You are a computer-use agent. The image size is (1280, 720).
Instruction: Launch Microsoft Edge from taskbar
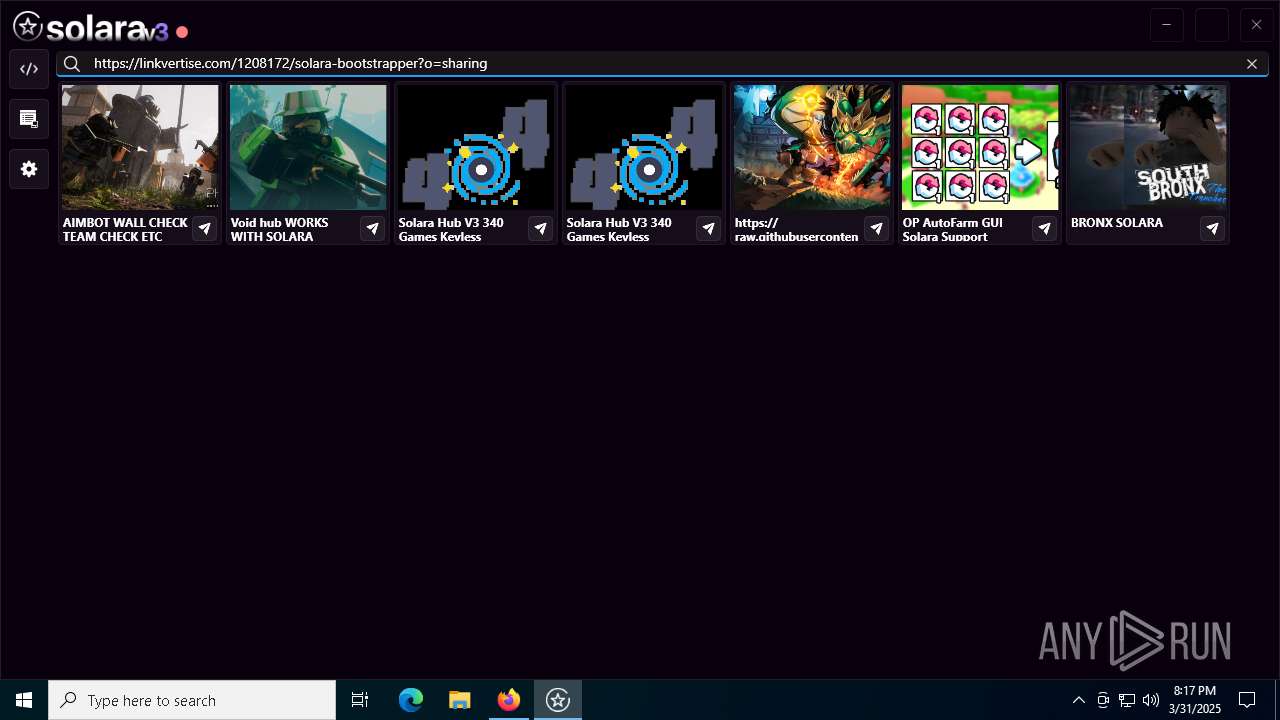point(411,700)
